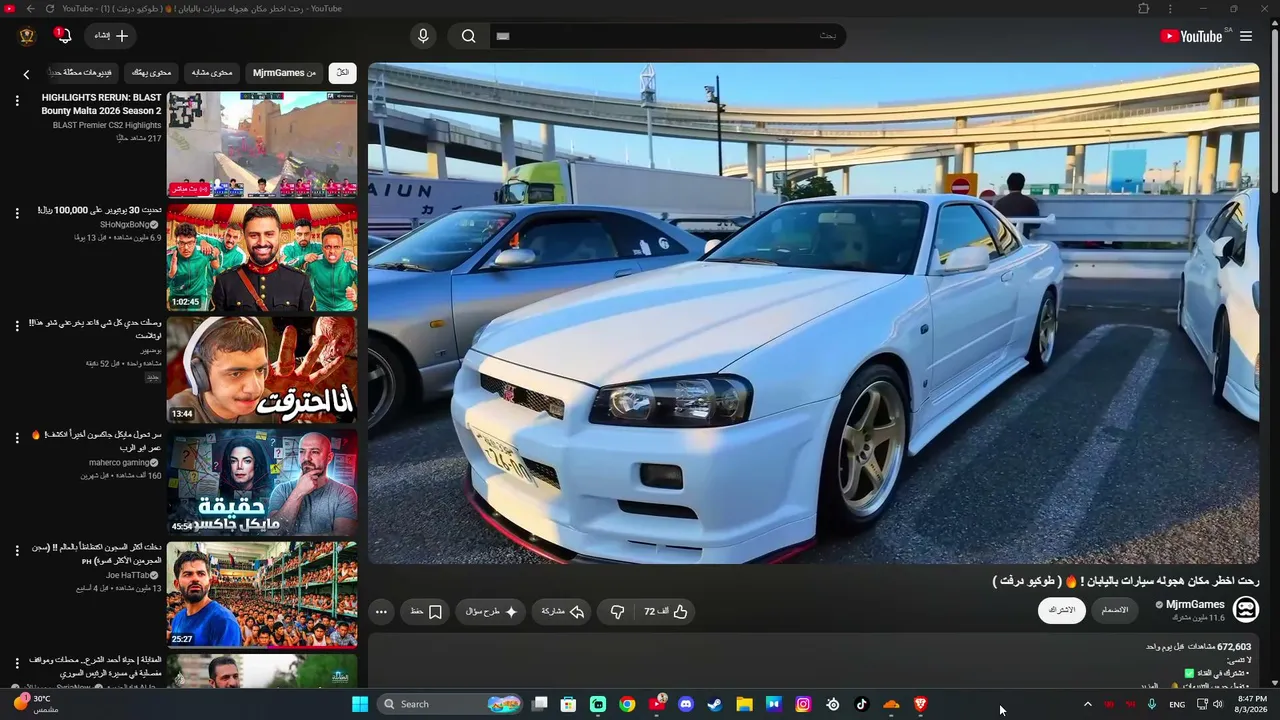Open the BLAST Bounty Malta live thumbnail
The image size is (1280, 720).
click(x=262, y=145)
